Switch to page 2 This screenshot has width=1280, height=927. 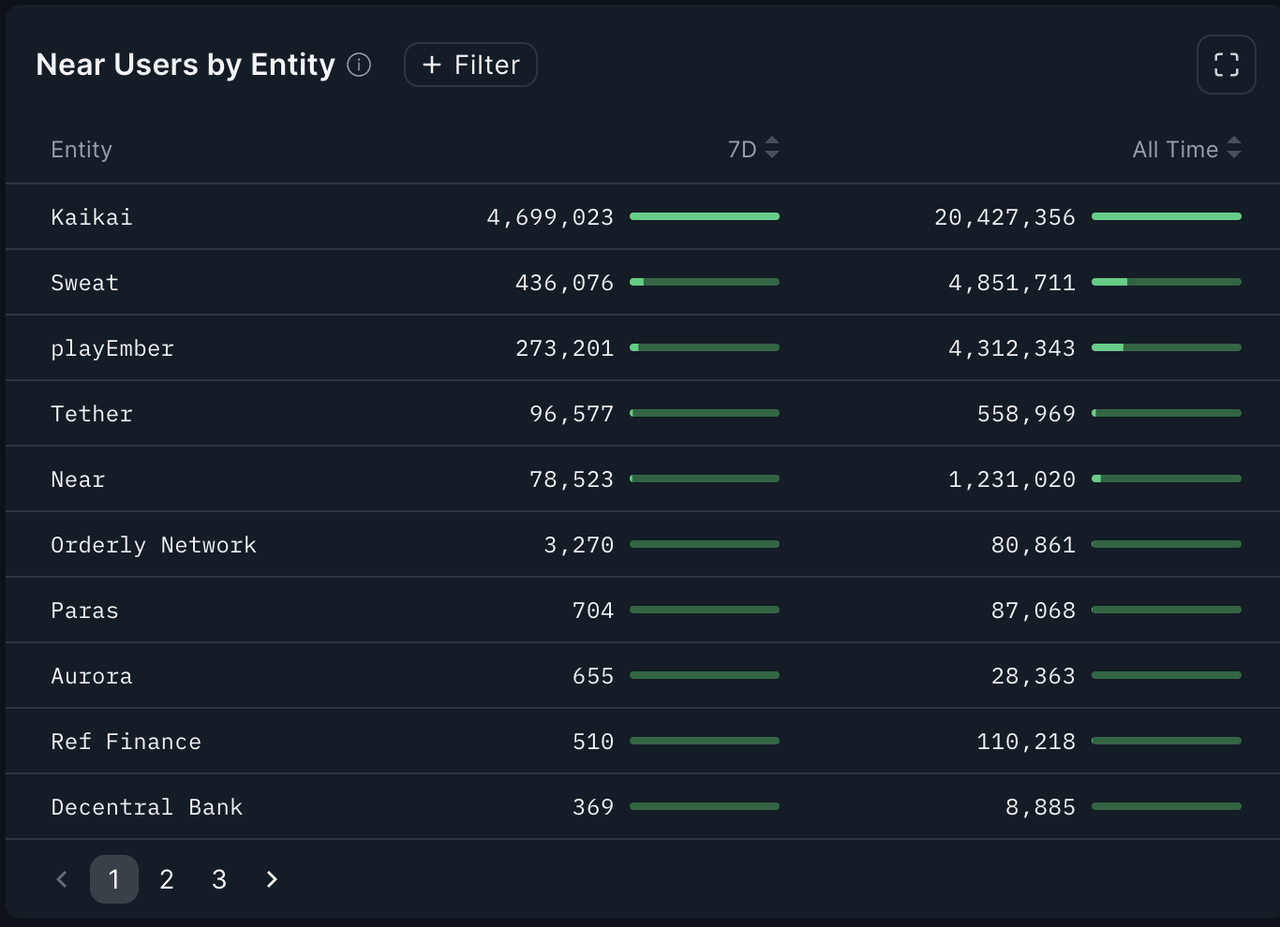click(x=166, y=879)
